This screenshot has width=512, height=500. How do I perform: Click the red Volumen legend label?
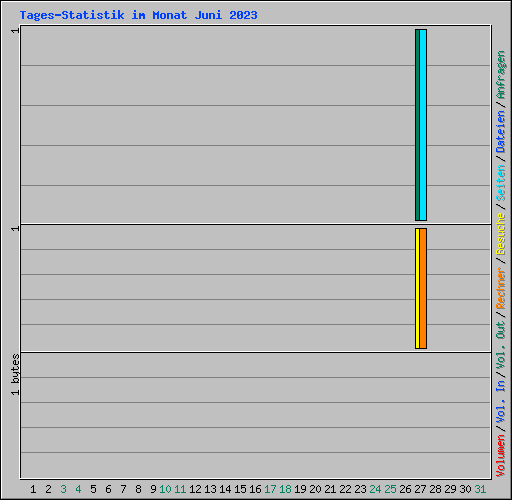pos(500,456)
